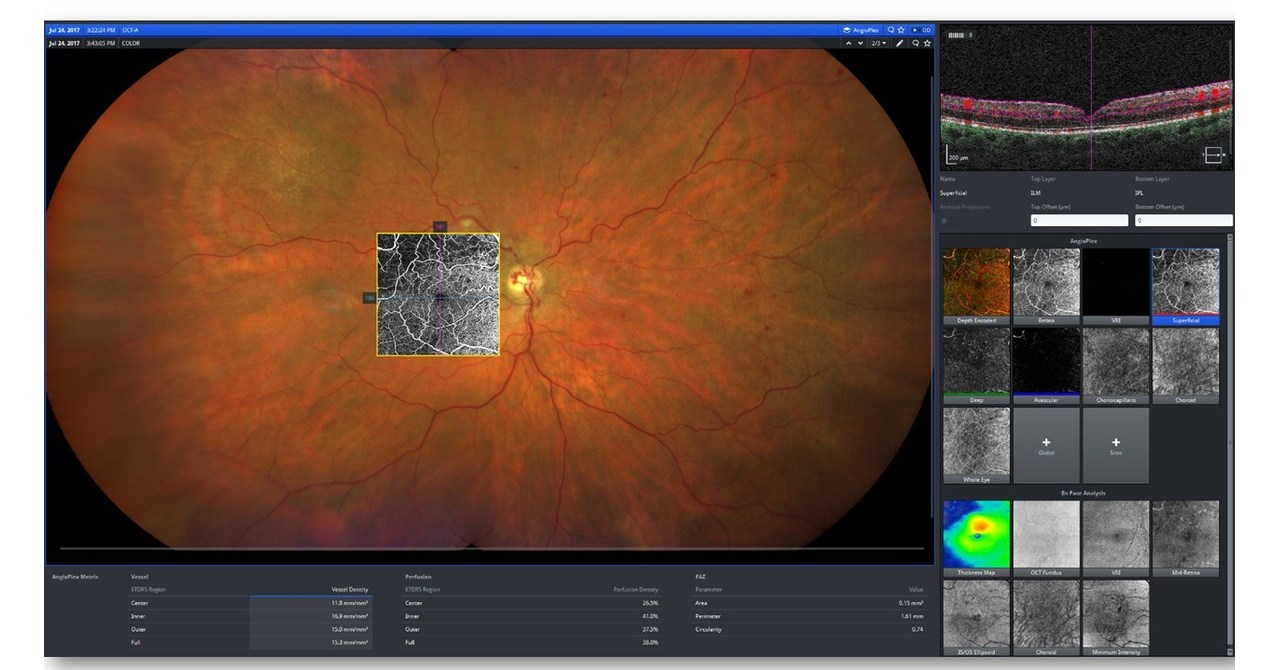Viewport: 1279px width, 670px height.
Task: Enable Remove Projections
Action: click(943, 219)
